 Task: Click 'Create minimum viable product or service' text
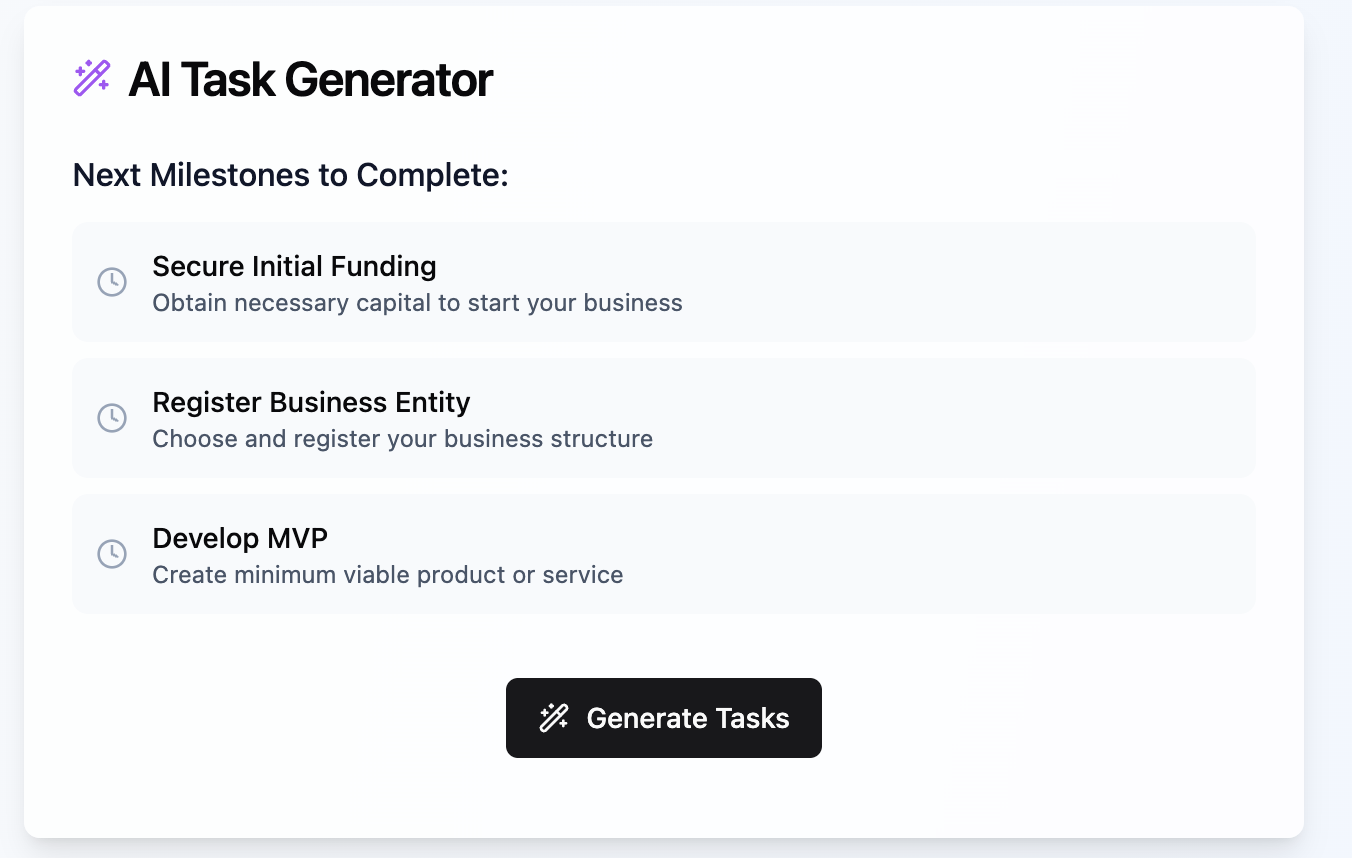click(x=387, y=575)
